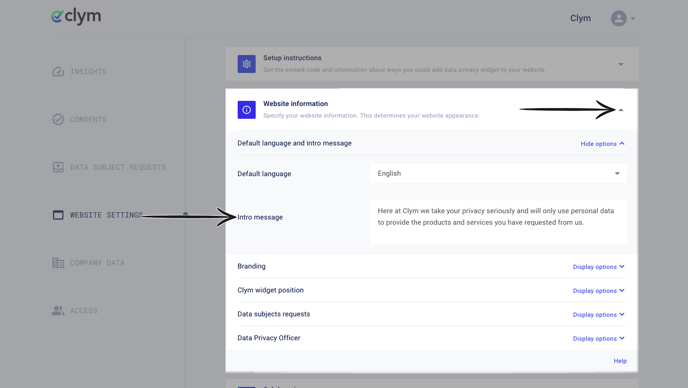Click the Access people icon
This screenshot has width=688, height=388.
coord(58,311)
